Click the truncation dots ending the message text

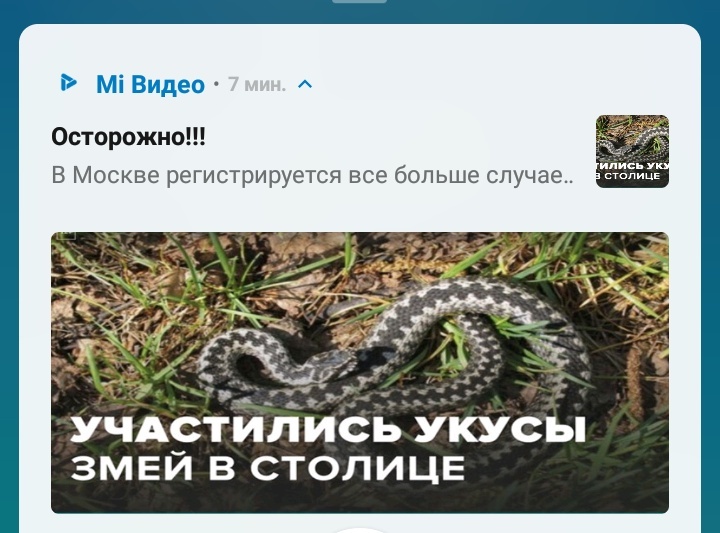568,182
